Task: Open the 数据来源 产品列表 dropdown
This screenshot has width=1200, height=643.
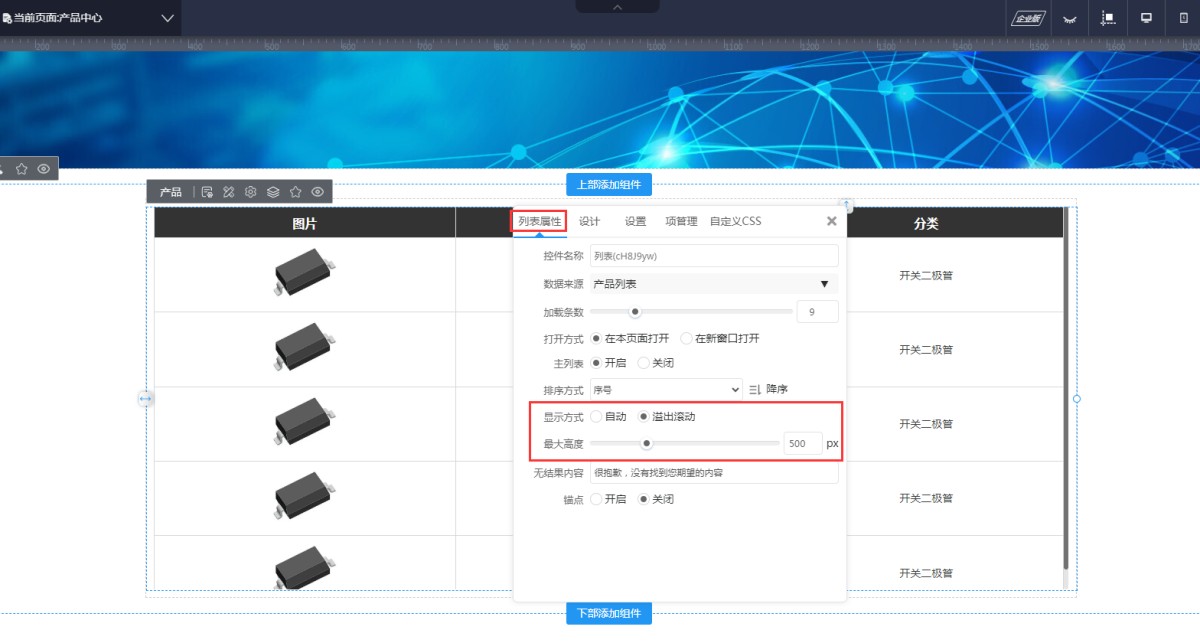Action: click(714, 284)
